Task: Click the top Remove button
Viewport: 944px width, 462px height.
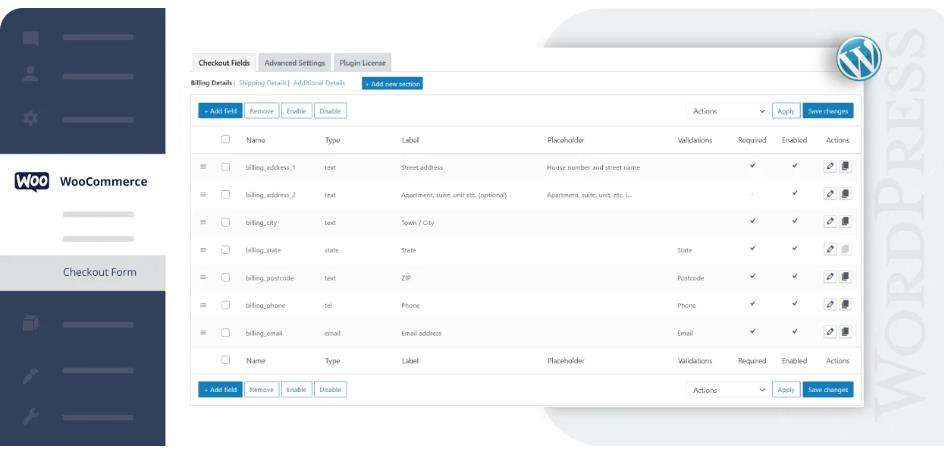Action: point(261,111)
